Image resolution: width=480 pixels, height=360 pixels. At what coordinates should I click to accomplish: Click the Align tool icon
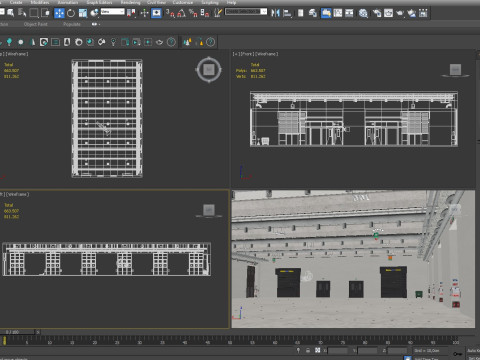pos(287,13)
